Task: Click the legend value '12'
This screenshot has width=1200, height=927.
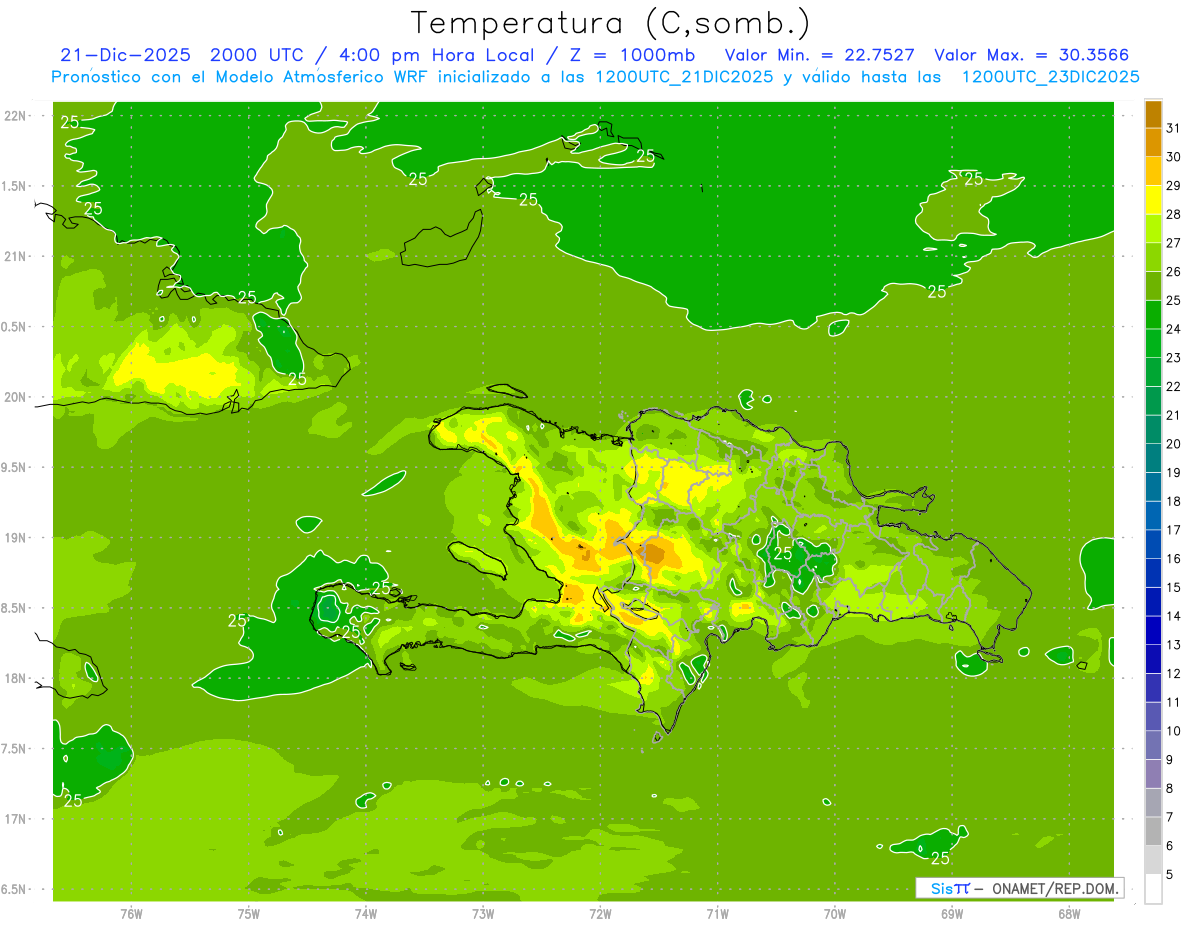Action: click(x=1174, y=674)
